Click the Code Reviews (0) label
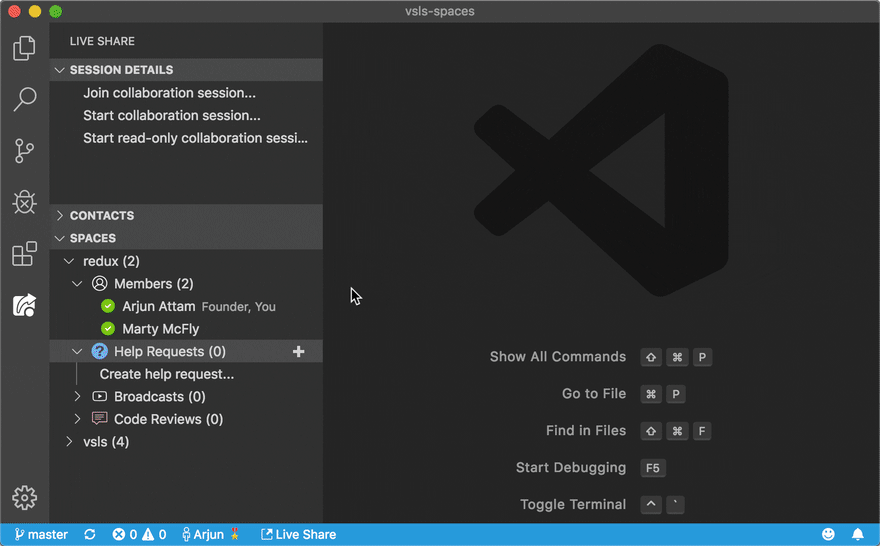The height and width of the screenshot is (546, 880). [168, 419]
